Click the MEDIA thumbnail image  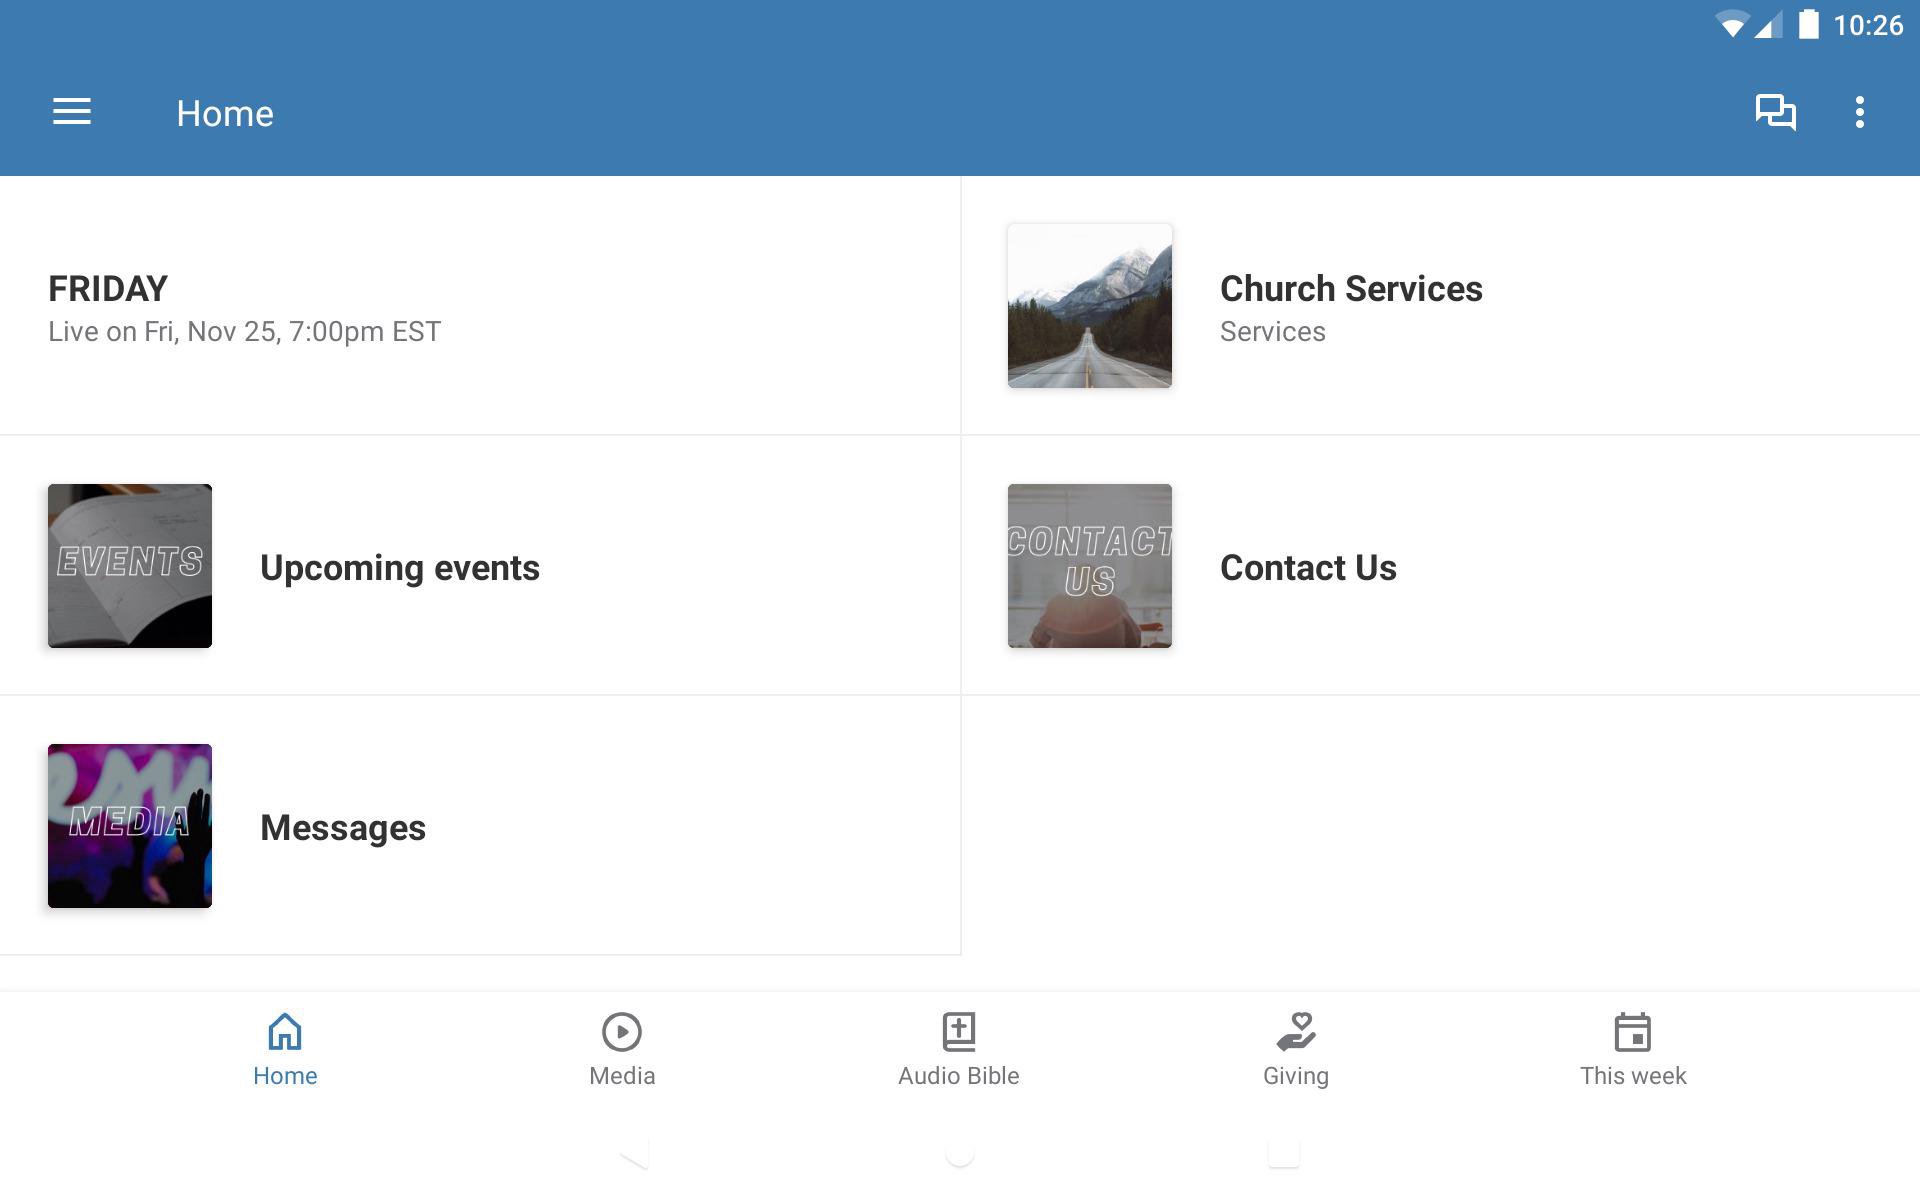coord(130,826)
